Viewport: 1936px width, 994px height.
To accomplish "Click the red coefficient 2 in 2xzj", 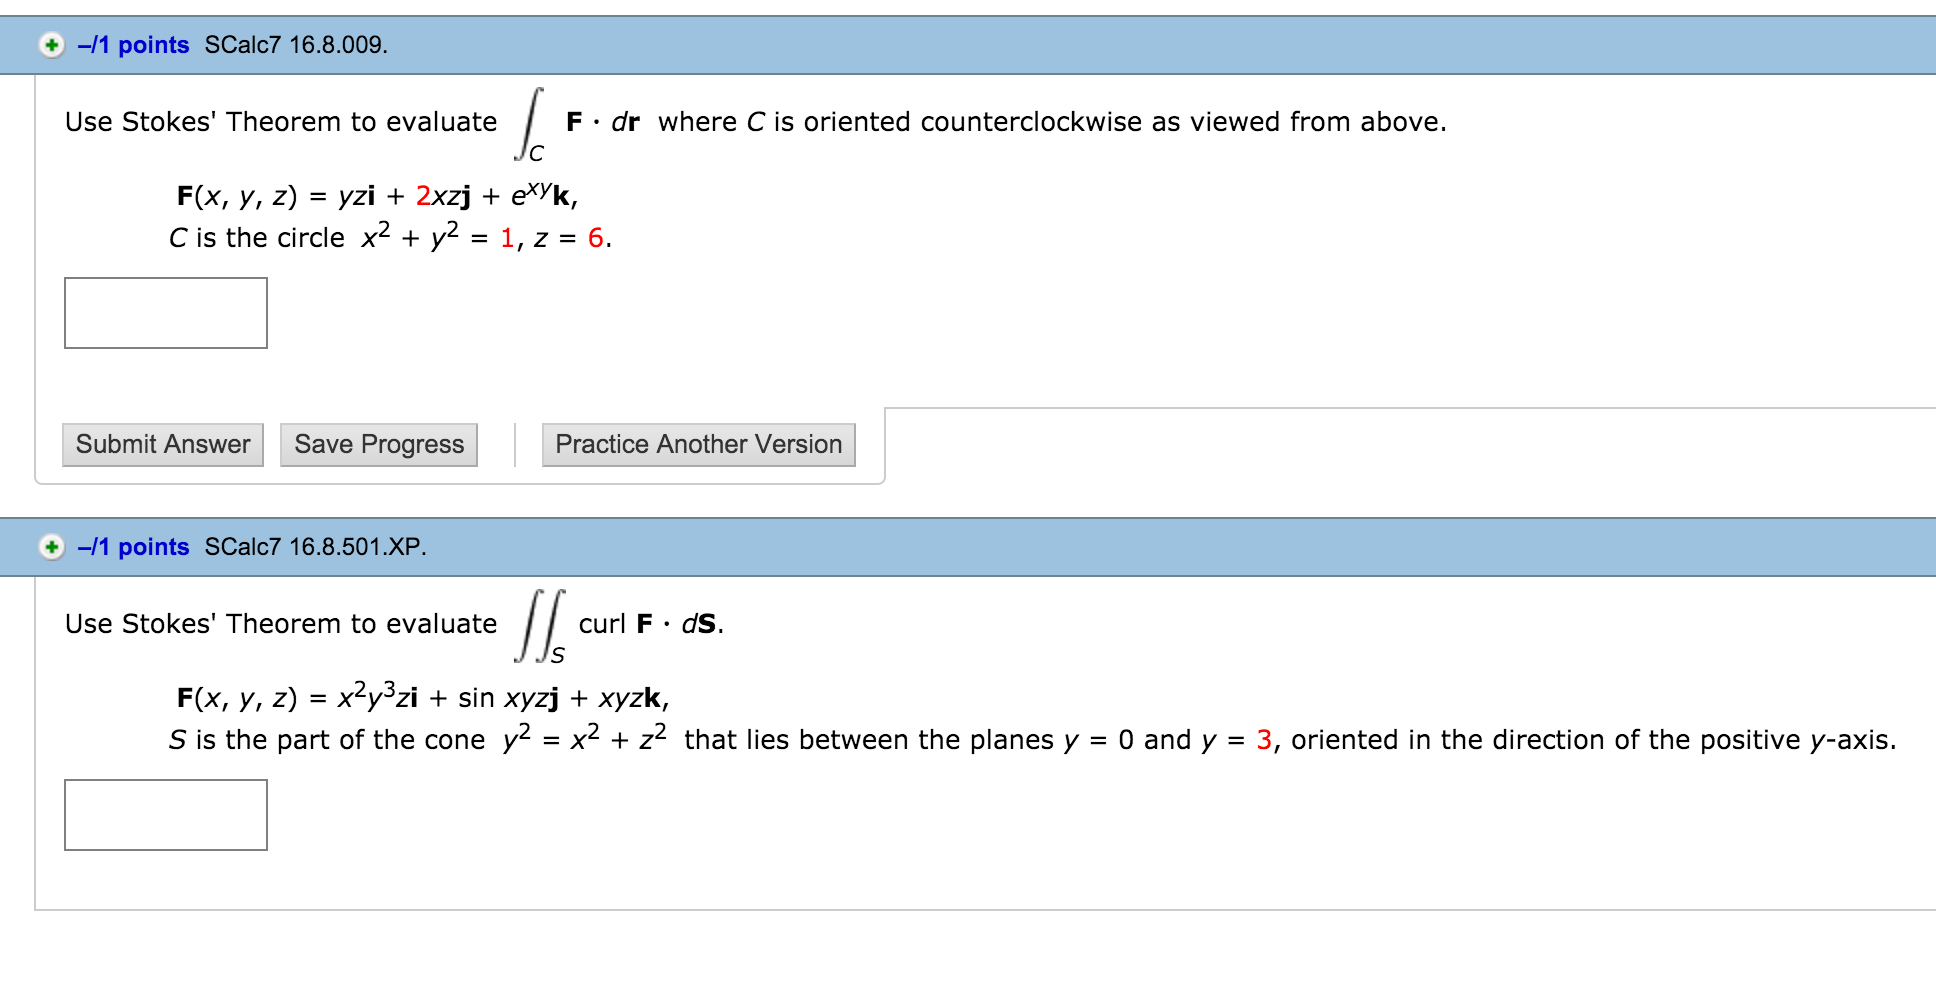I will tap(423, 196).
